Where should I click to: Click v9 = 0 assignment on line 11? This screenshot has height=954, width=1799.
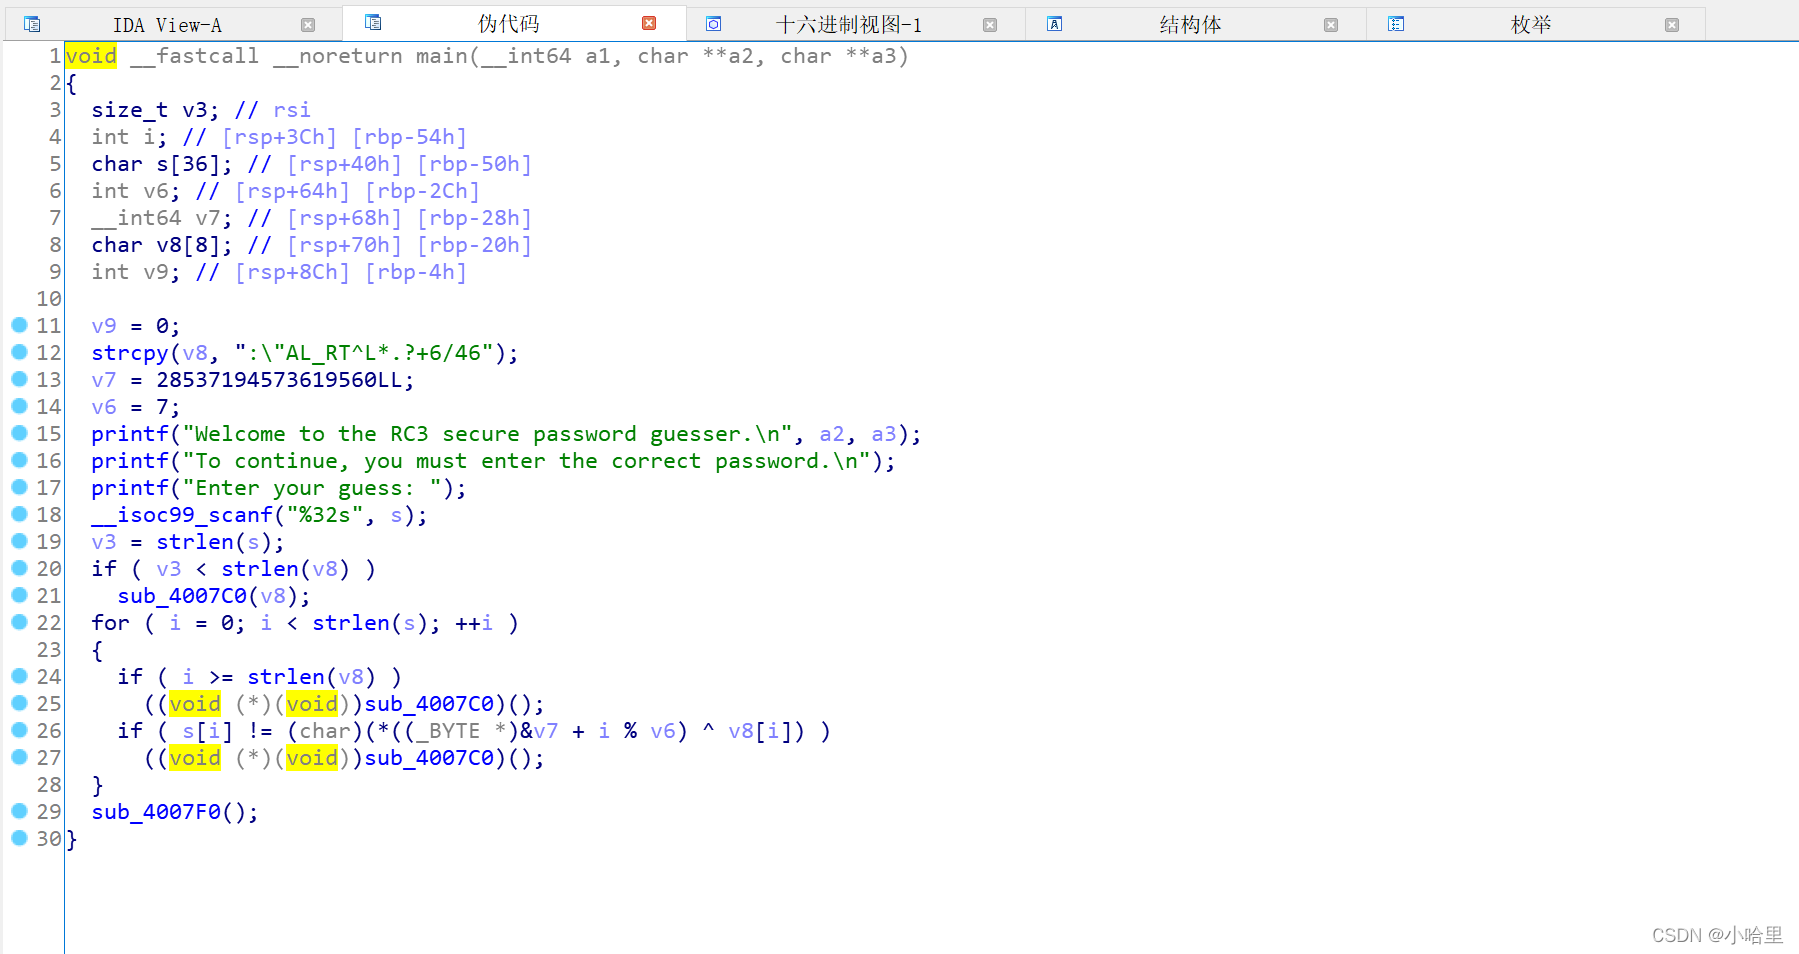click(136, 326)
